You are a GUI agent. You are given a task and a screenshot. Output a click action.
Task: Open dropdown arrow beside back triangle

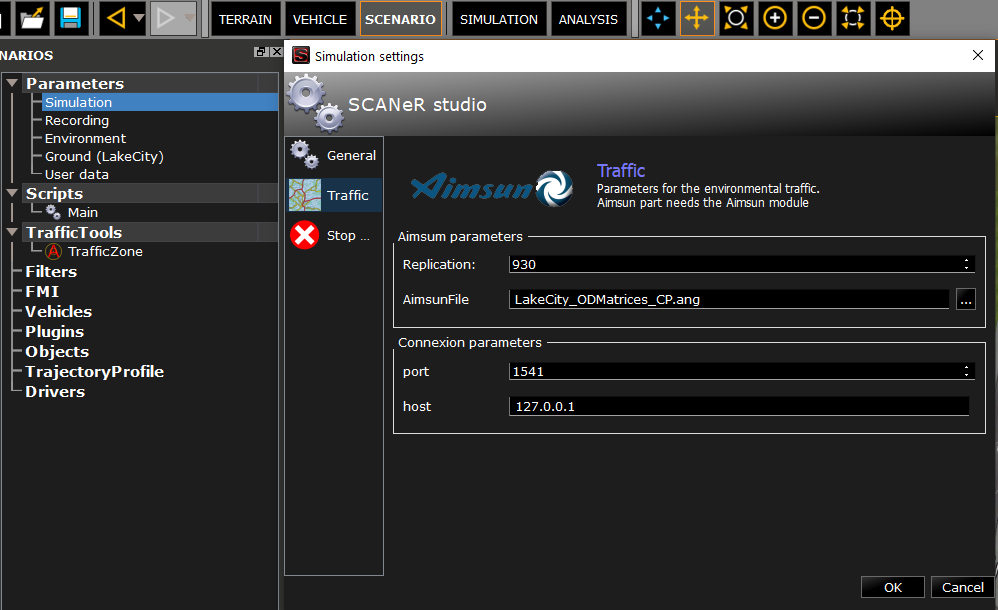[x=138, y=19]
